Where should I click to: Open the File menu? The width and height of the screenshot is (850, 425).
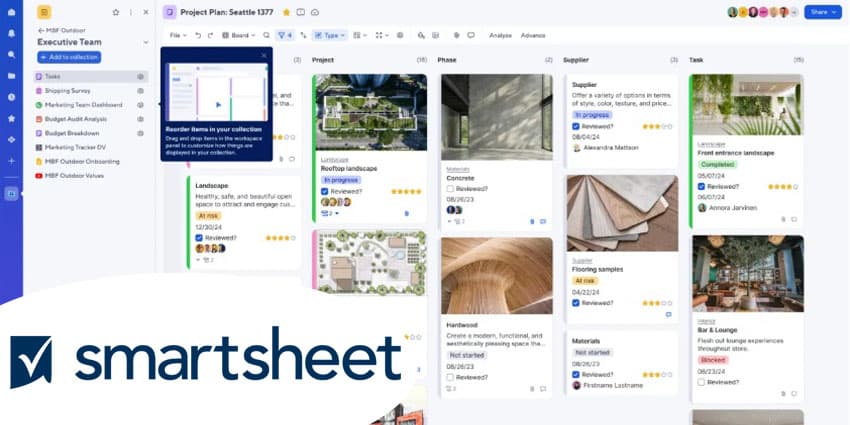coord(178,35)
